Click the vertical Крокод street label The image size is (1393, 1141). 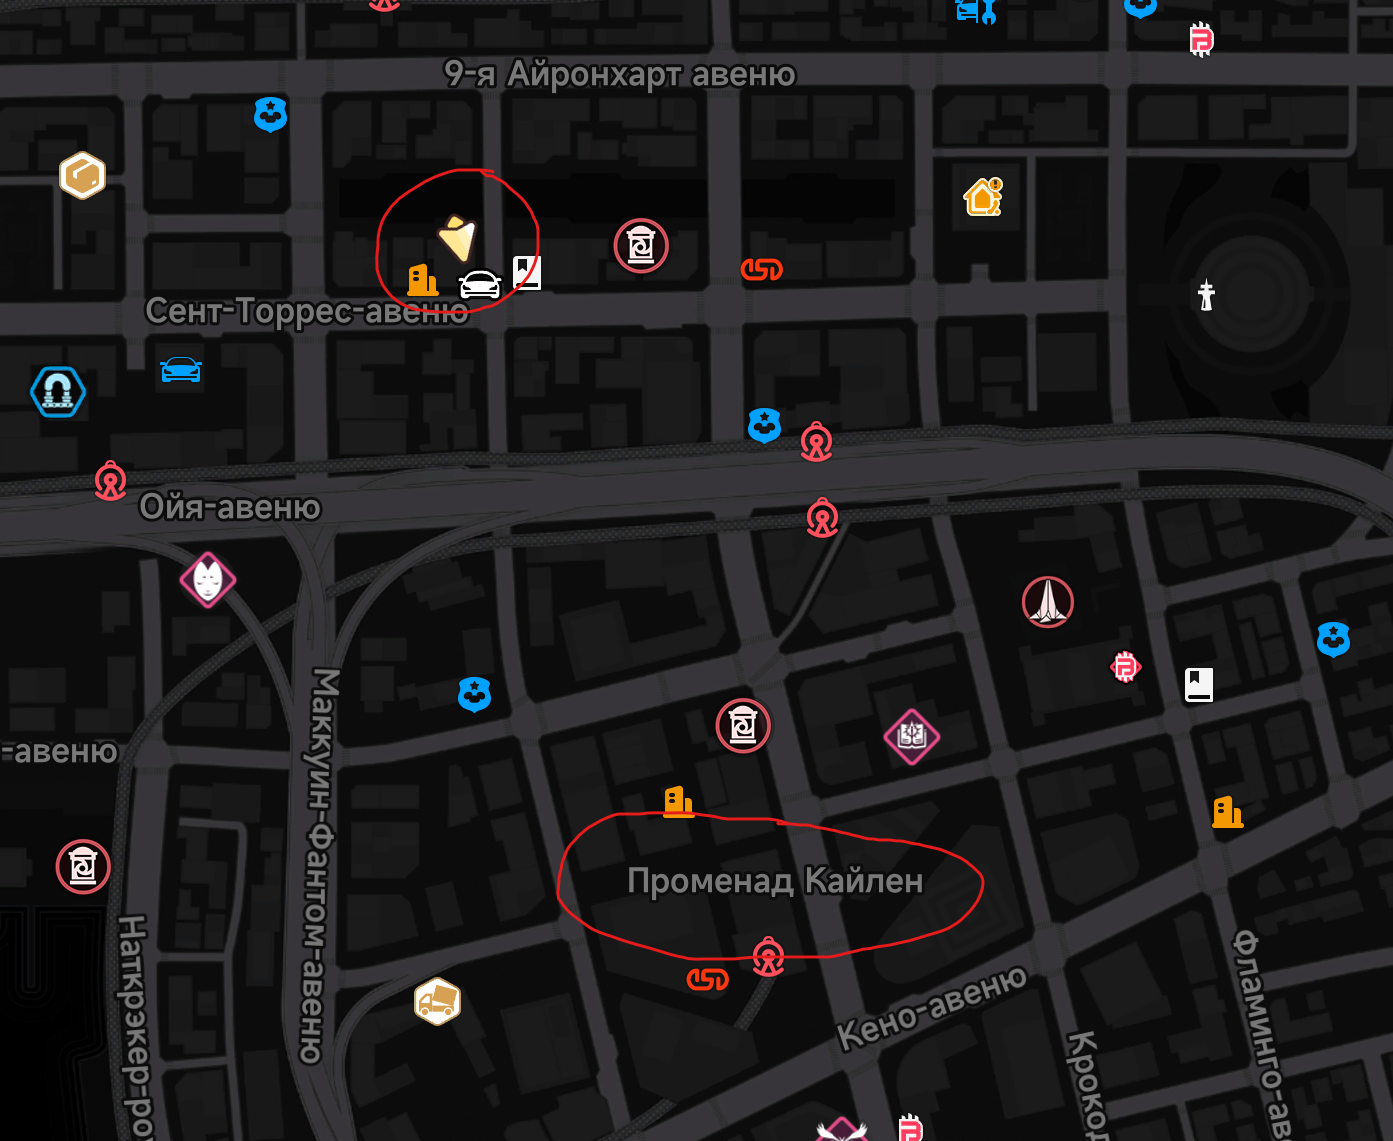[1089, 1085]
